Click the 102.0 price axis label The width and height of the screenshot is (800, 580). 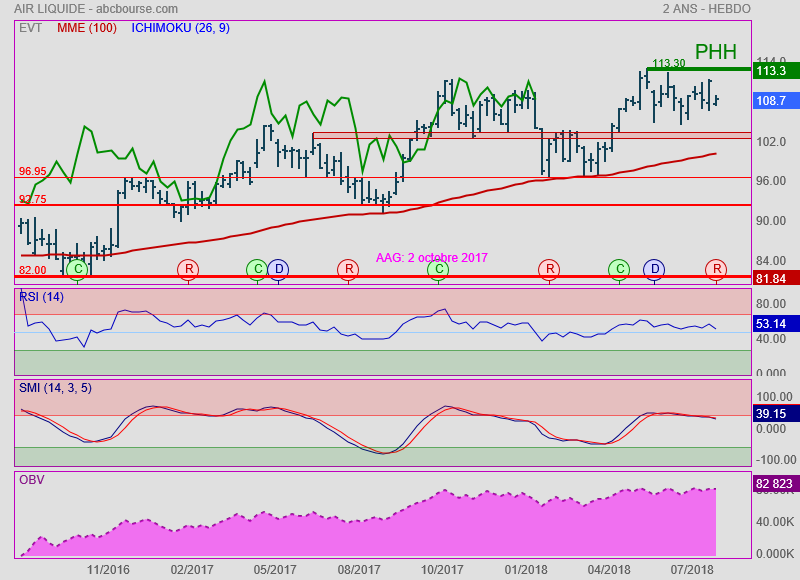(771, 141)
